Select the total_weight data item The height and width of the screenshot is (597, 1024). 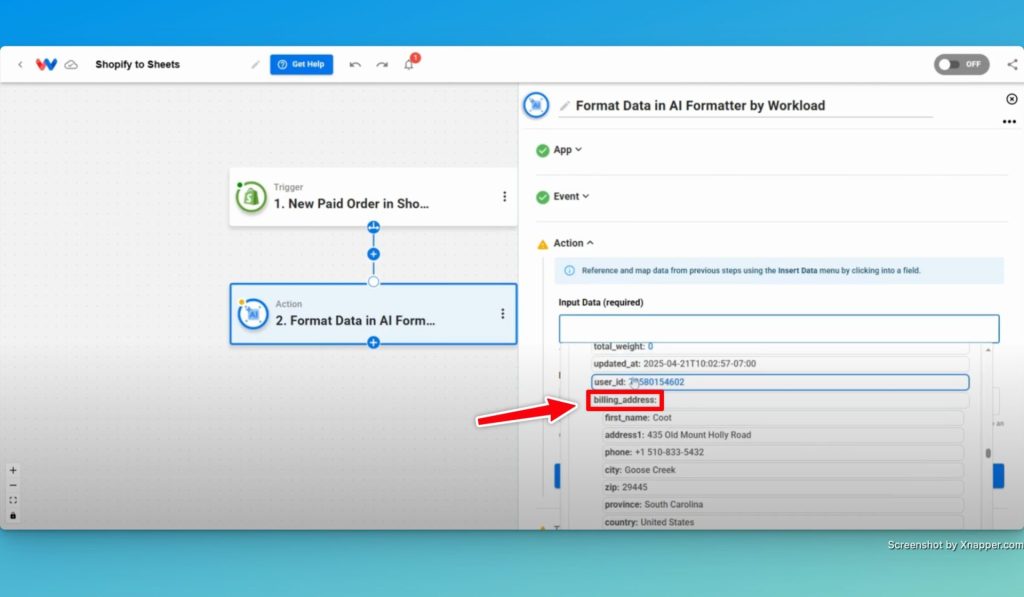click(780, 347)
